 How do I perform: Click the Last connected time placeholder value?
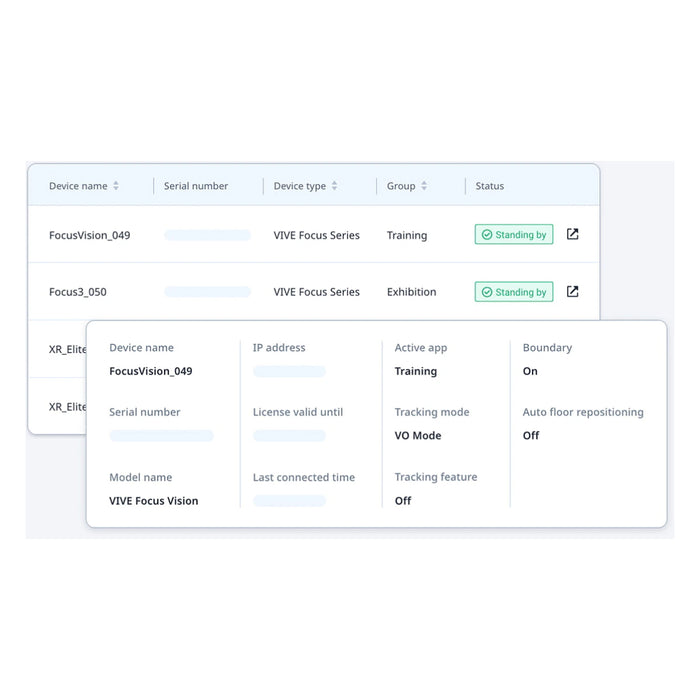coord(289,500)
